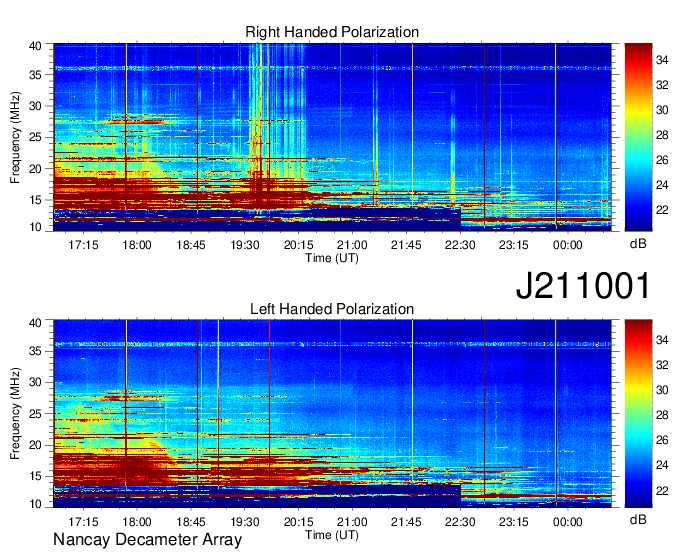Click the 23:15 time tick under the Right Handed plot
Viewport: 680px width, 552px height.
coord(513,245)
